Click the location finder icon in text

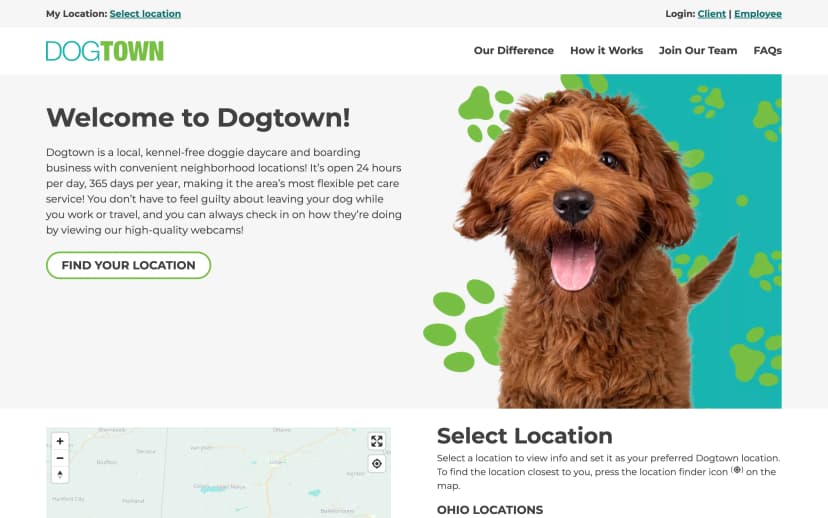click(x=737, y=469)
